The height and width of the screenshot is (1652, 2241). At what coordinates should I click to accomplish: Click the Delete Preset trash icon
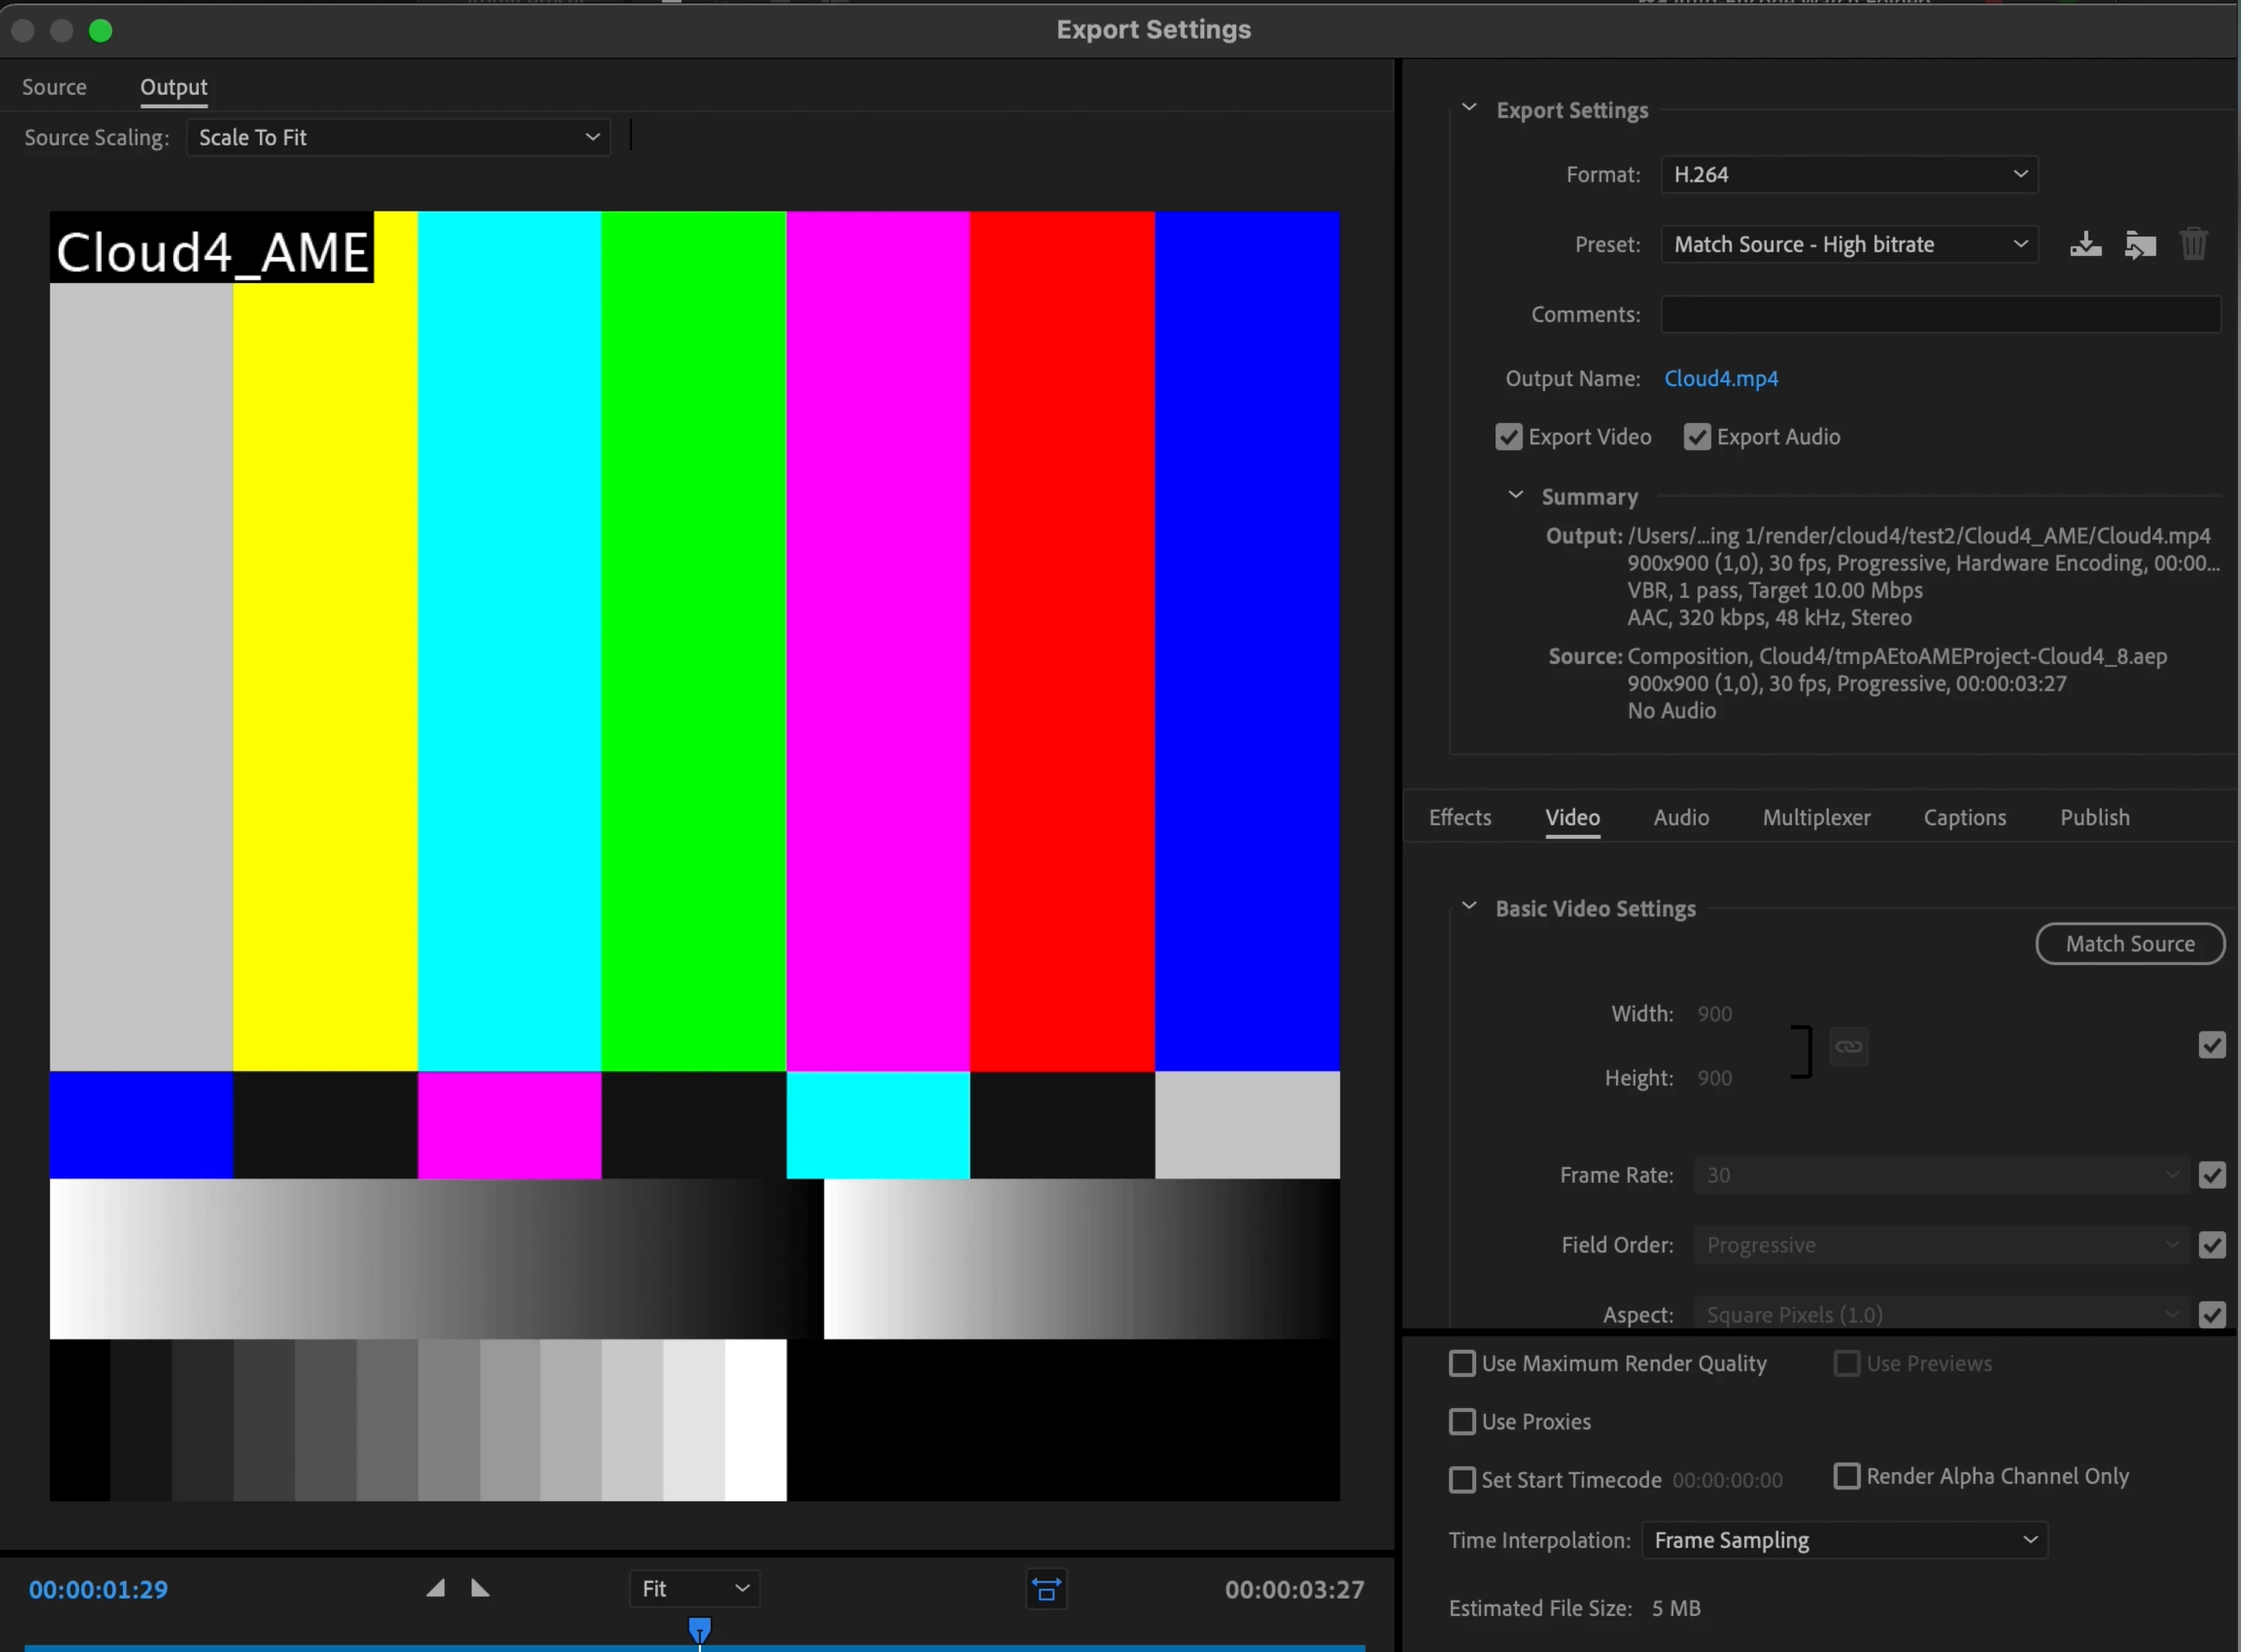[x=2193, y=244]
